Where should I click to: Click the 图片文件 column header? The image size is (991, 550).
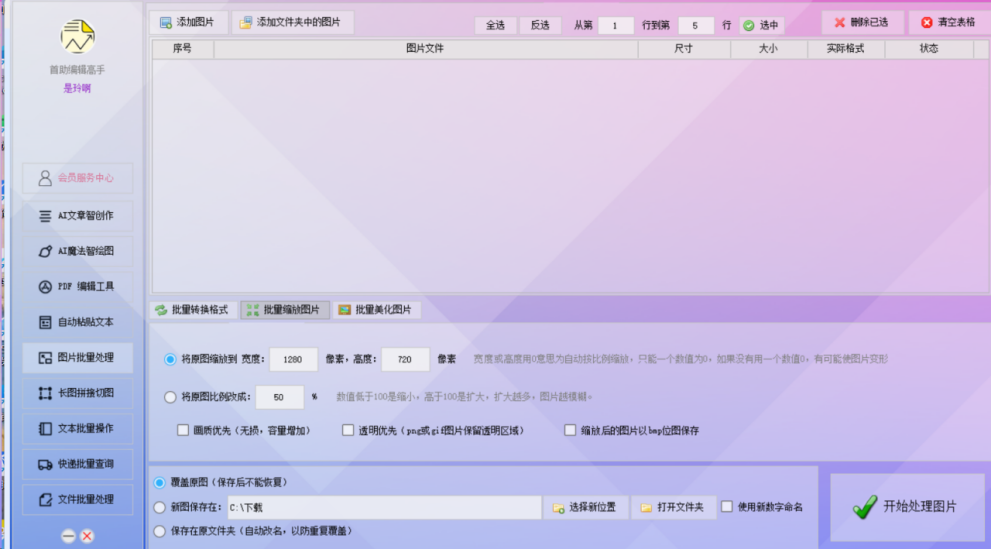click(x=425, y=49)
